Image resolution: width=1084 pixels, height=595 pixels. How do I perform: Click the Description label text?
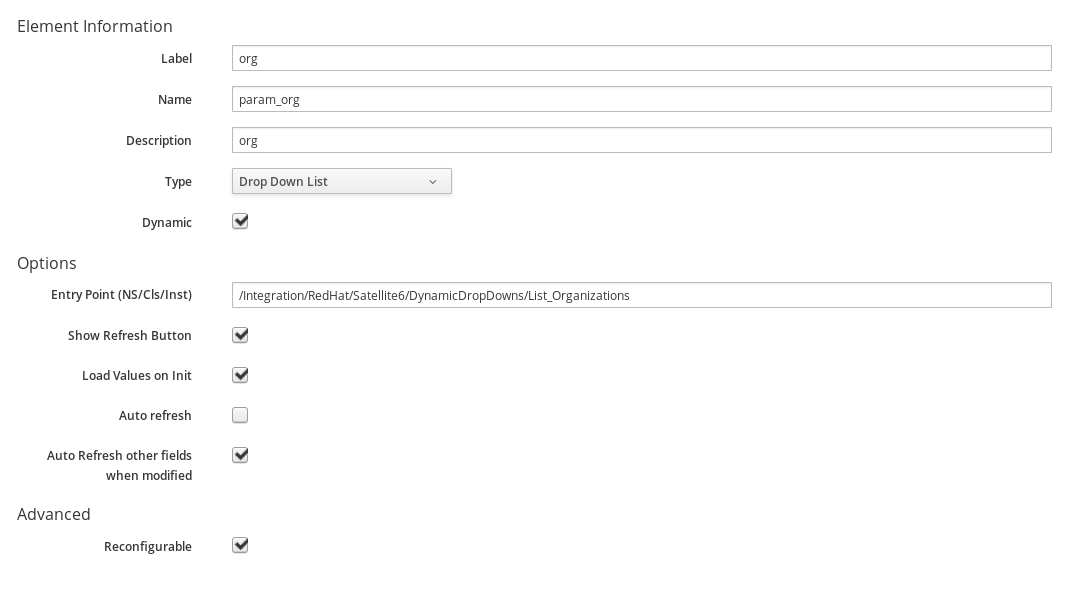tap(159, 140)
